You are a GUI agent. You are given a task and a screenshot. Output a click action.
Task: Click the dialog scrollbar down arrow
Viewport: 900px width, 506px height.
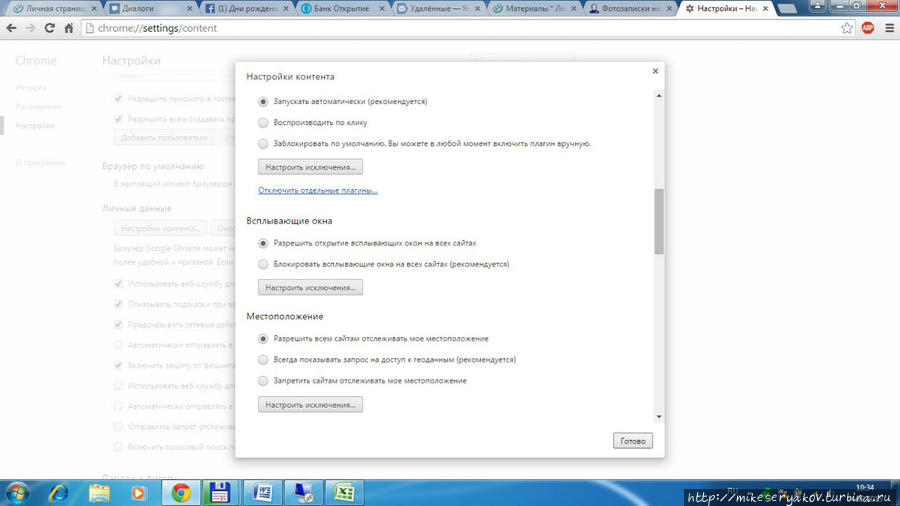click(x=659, y=417)
